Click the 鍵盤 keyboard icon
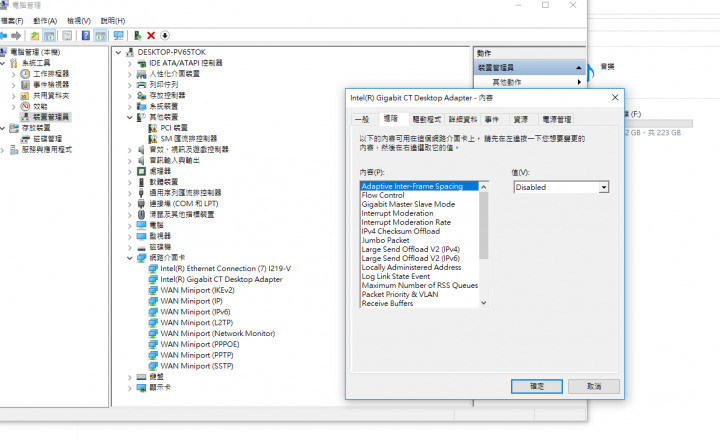 (141, 377)
